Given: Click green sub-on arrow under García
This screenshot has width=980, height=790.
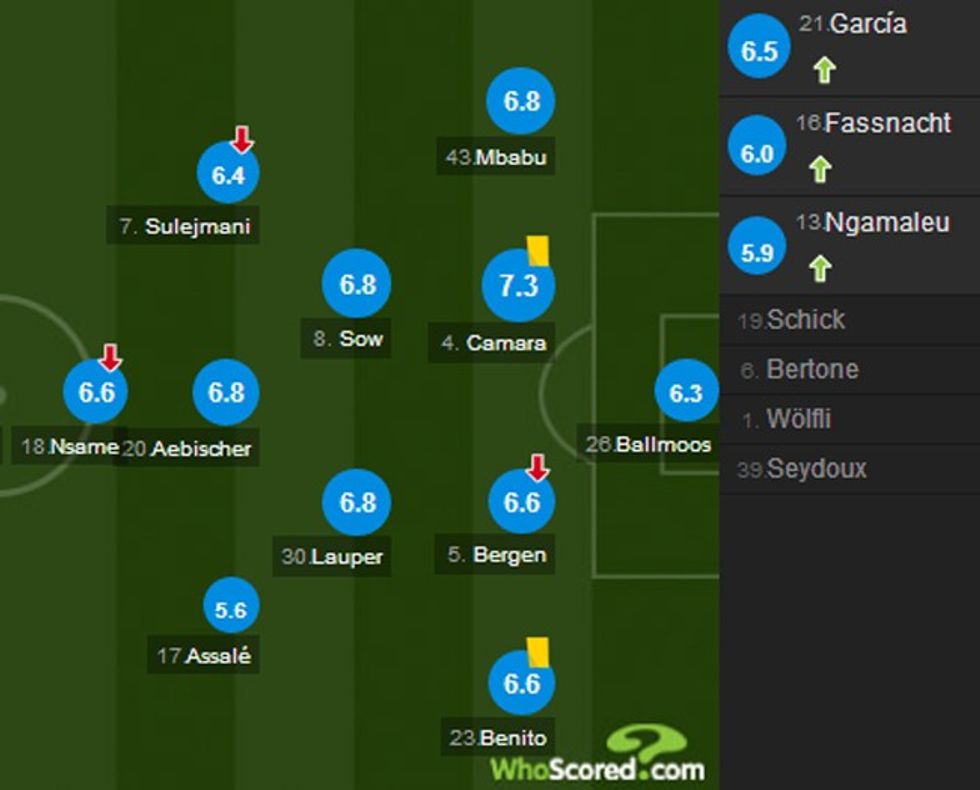Looking at the screenshot, I should pyautogui.click(x=825, y=70).
